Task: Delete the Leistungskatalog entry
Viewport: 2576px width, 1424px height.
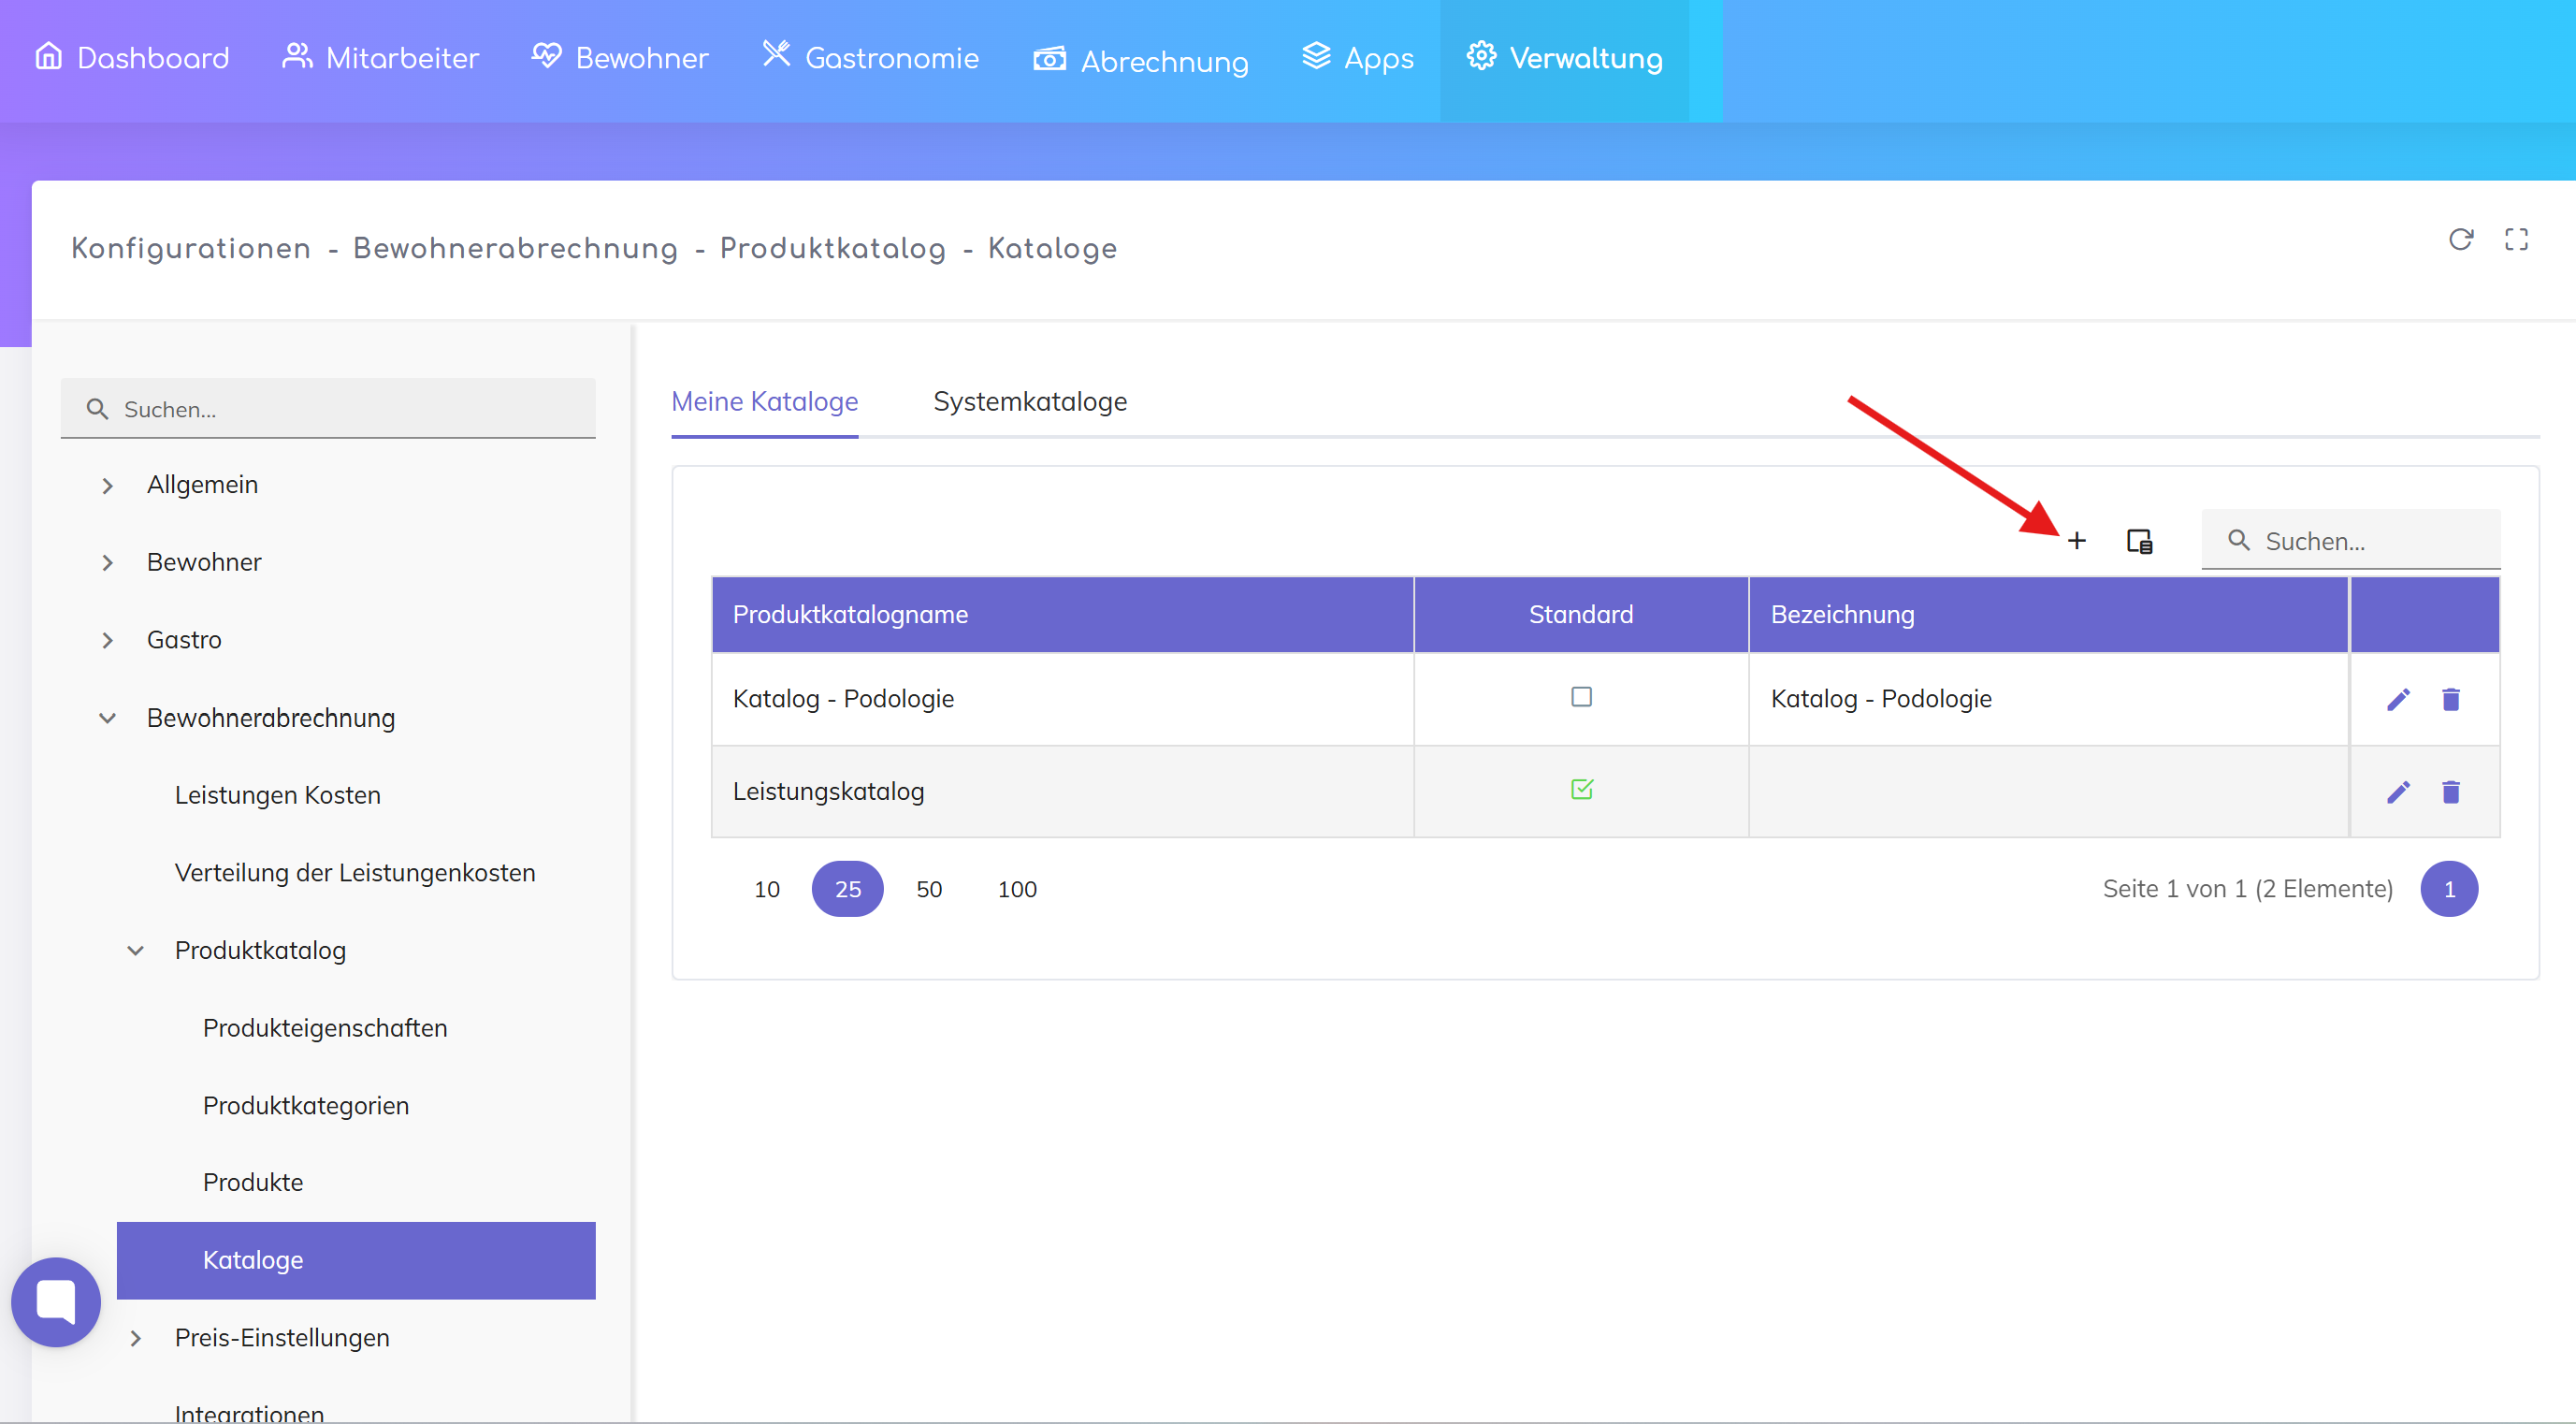Action: click(x=2450, y=792)
